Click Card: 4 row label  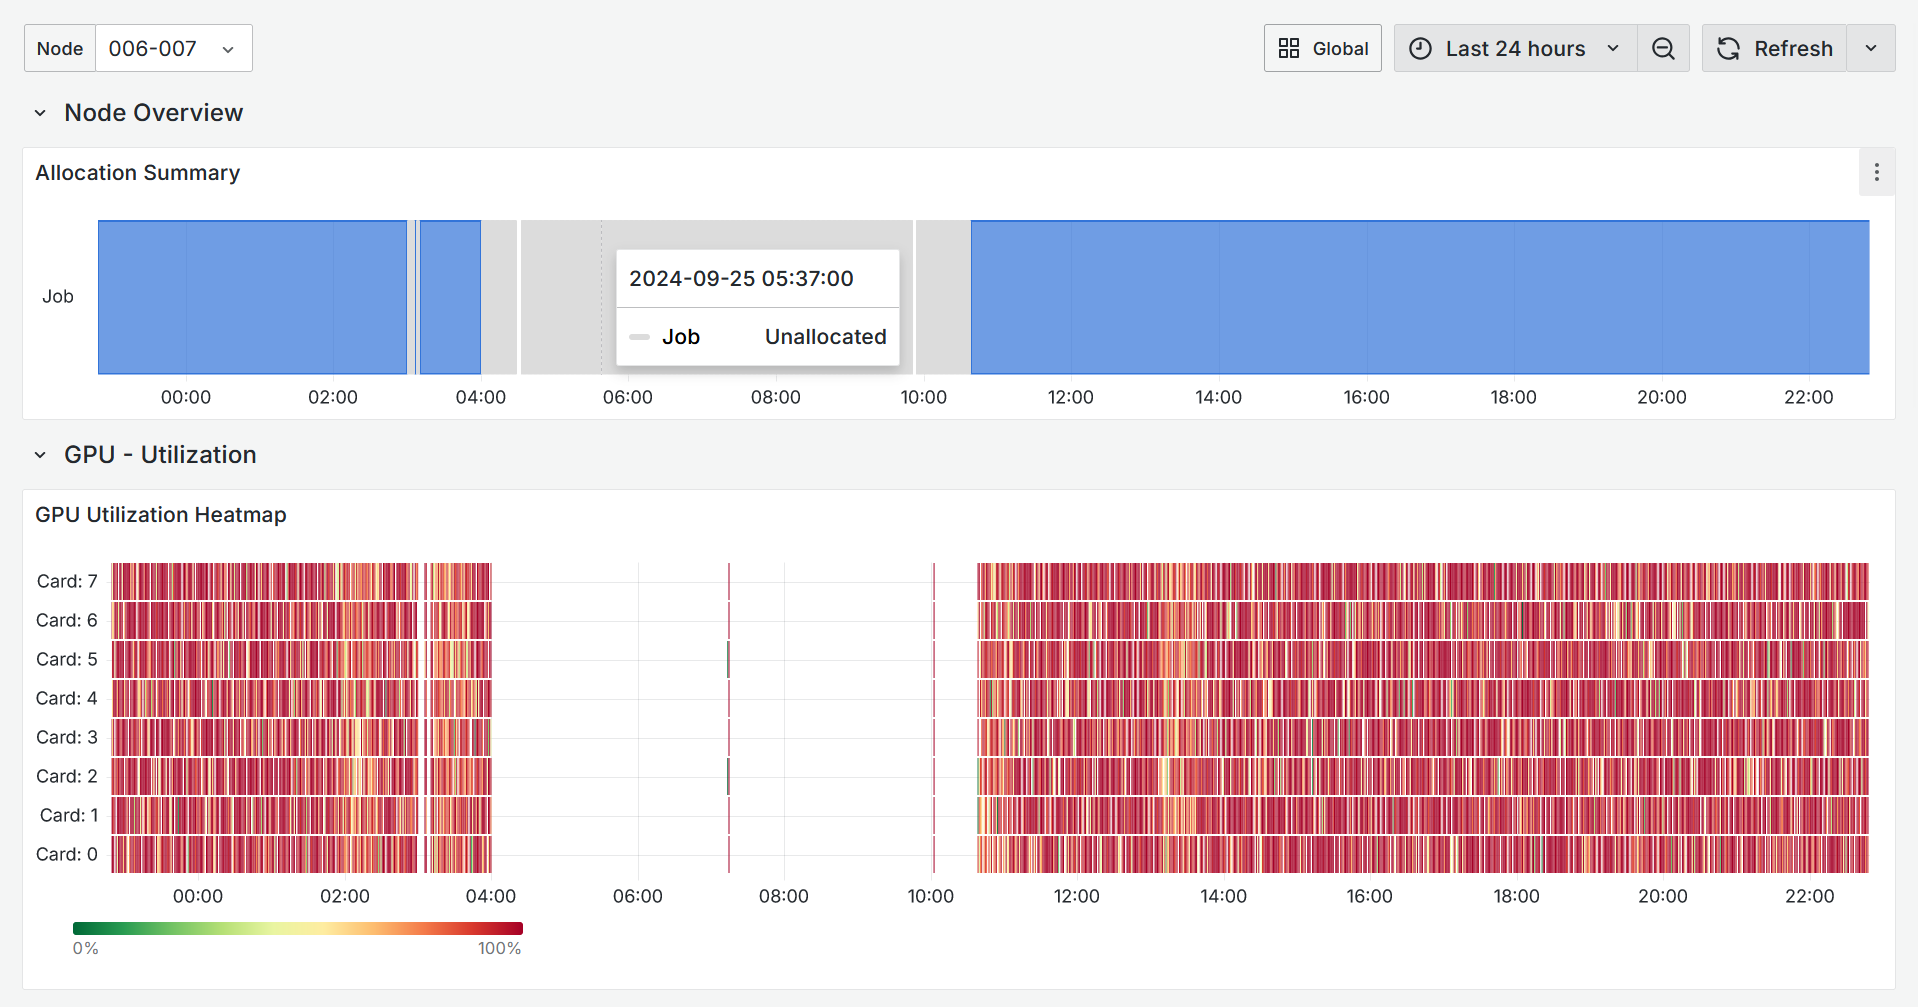(67, 698)
